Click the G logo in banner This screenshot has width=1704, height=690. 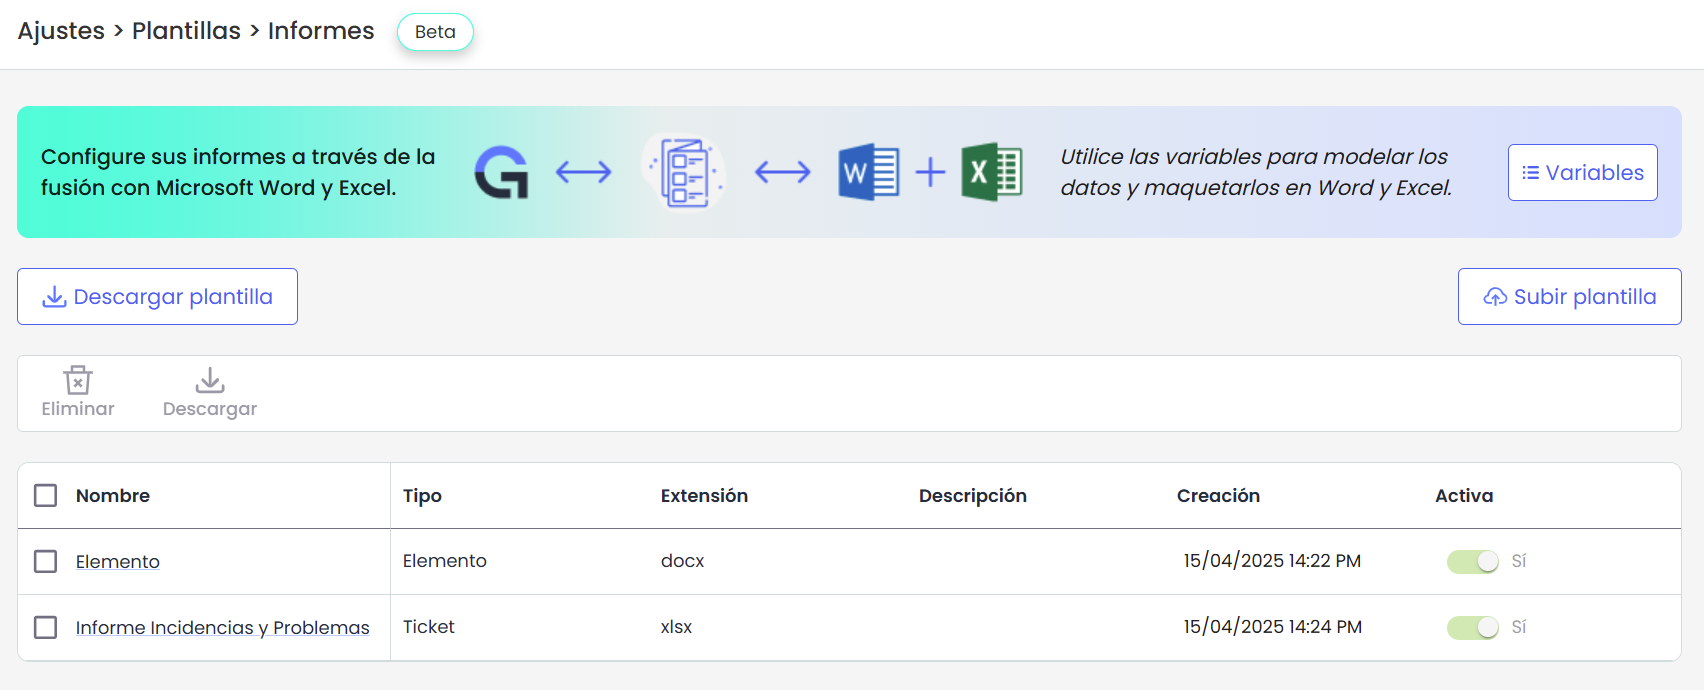[501, 172]
